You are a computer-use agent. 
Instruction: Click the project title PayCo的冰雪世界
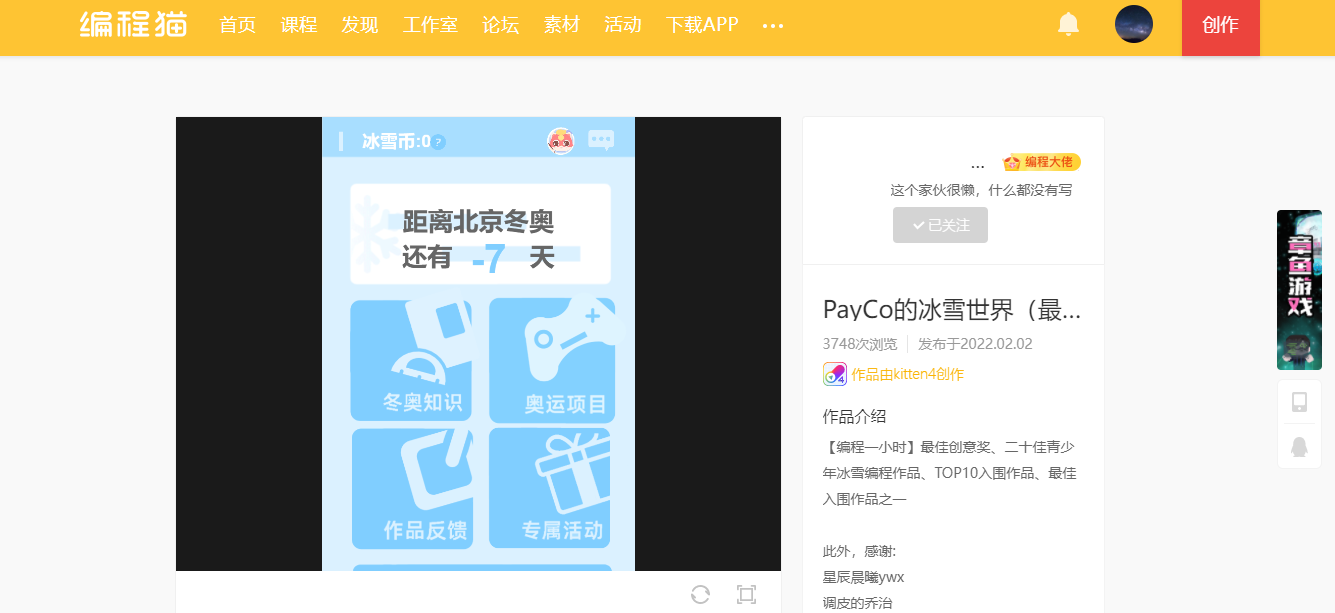point(952,310)
